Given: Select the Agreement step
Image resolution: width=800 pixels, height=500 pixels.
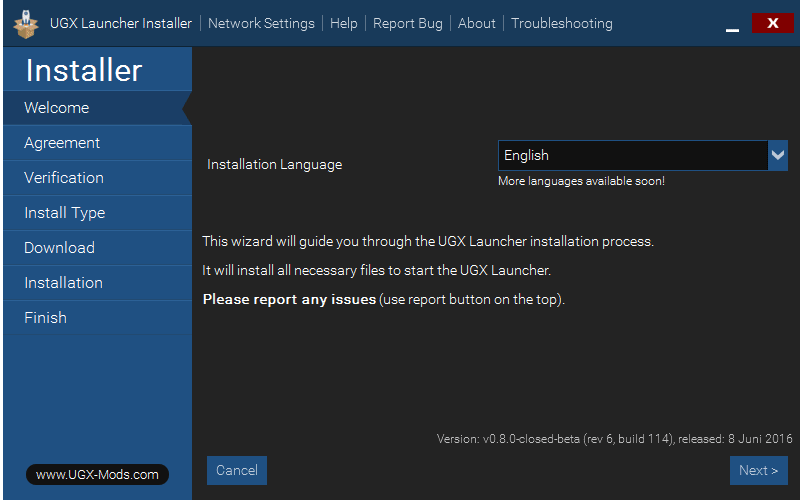Looking at the screenshot, I should pos(97,143).
